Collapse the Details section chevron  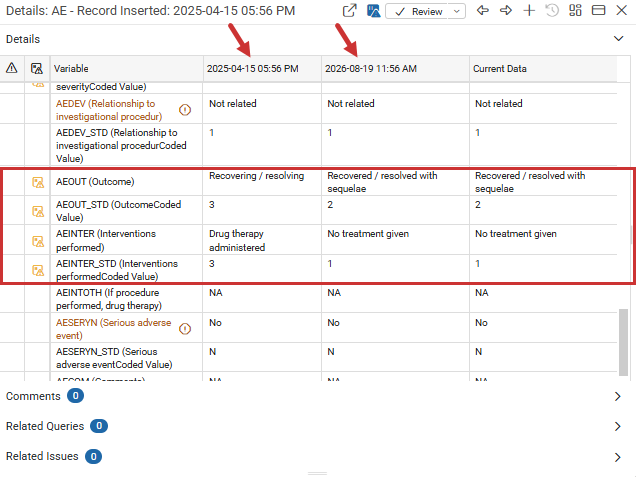[x=618, y=39]
